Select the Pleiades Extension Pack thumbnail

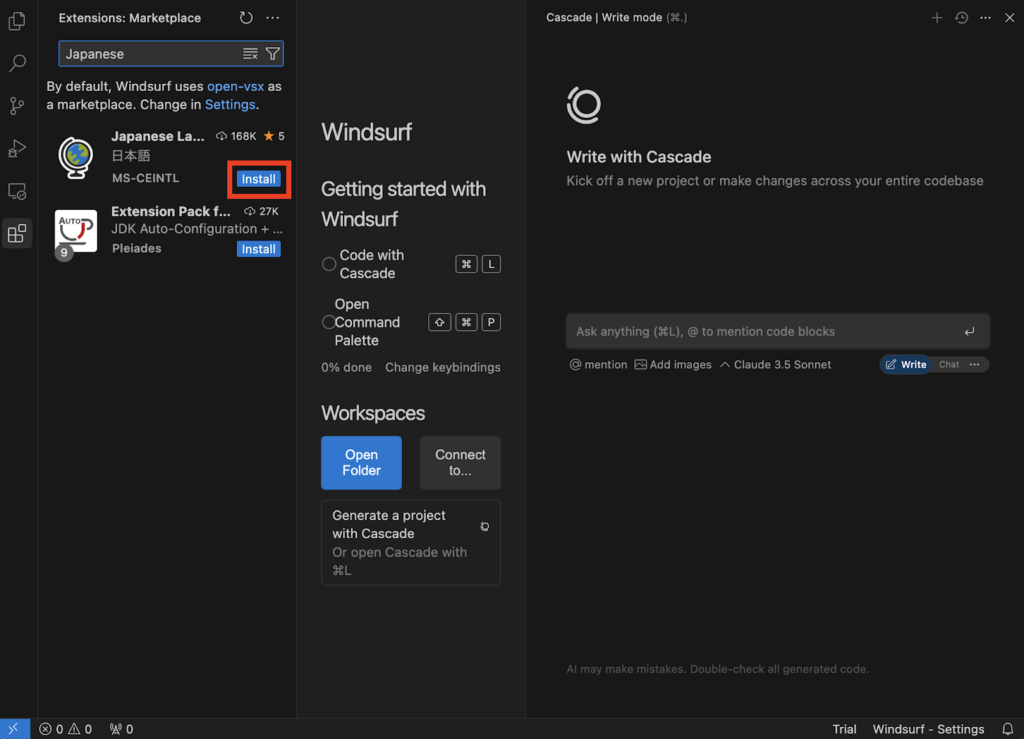(x=76, y=230)
